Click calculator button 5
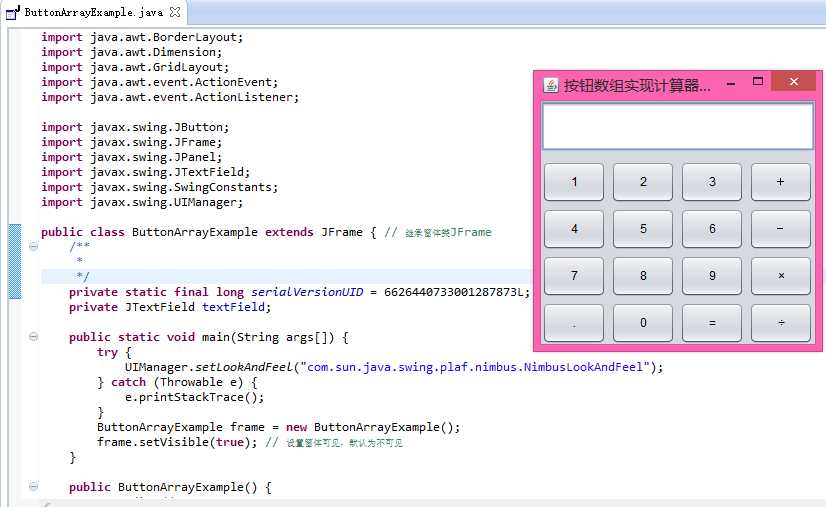826x507 pixels. click(643, 229)
